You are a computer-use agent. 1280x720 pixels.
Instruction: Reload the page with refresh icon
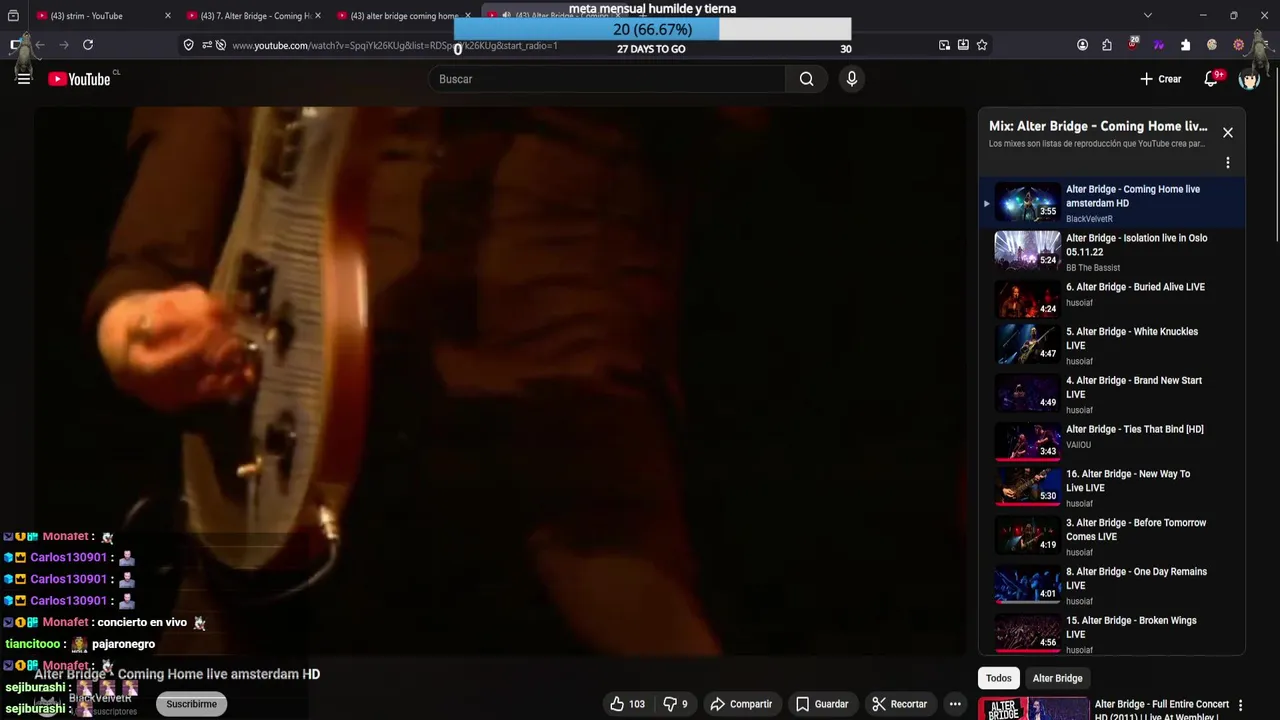tap(88, 45)
